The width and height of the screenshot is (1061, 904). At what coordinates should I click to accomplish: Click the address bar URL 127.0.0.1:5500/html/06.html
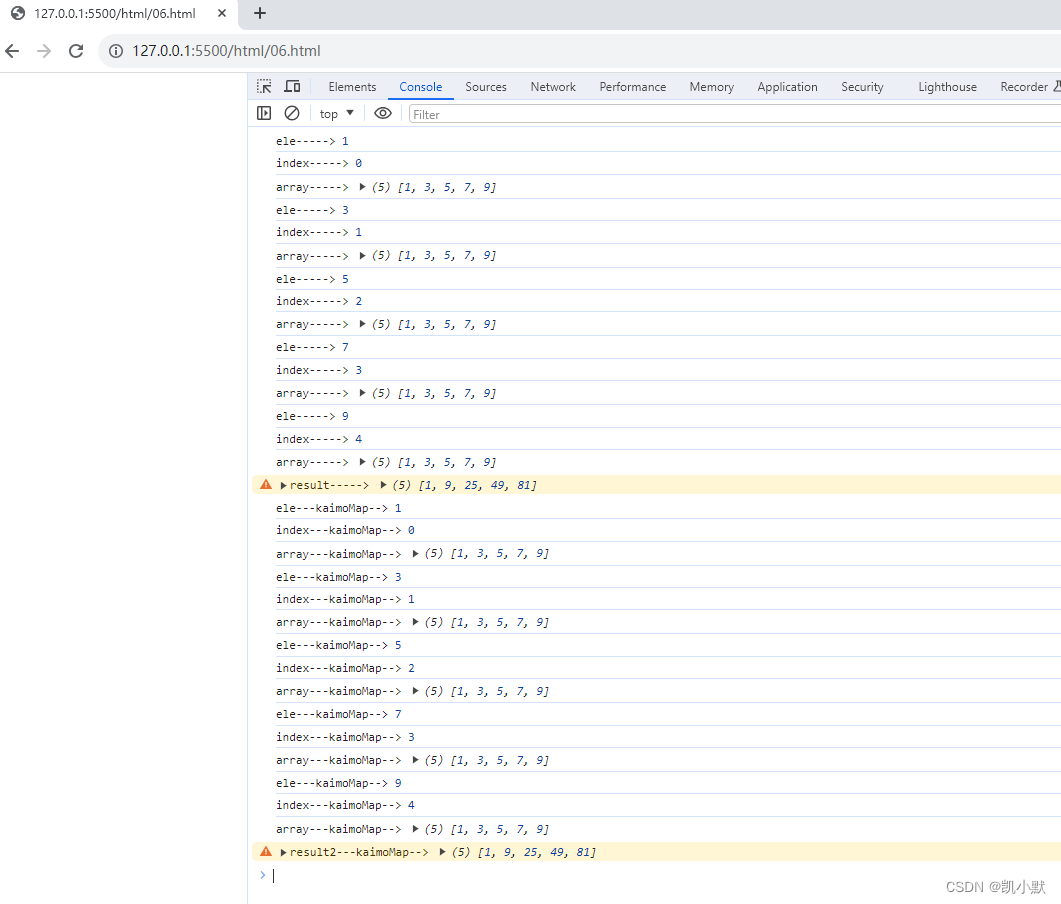coord(226,51)
